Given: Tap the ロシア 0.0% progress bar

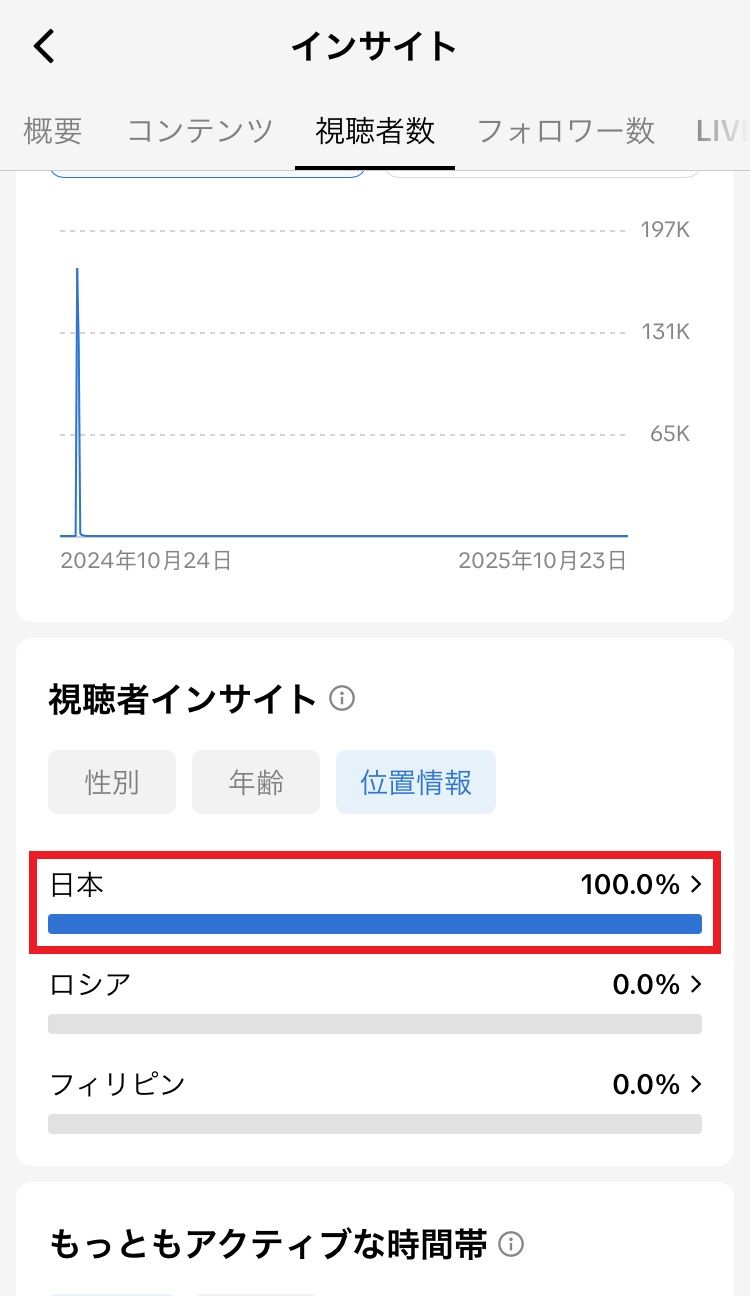Looking at the screenshot, I should [x=375, y=1024].
